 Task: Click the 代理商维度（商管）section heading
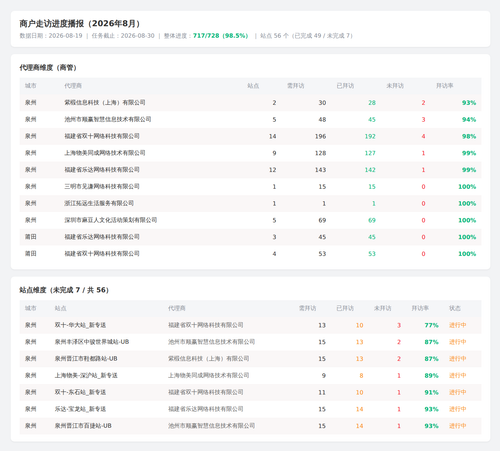pos(48,68)
